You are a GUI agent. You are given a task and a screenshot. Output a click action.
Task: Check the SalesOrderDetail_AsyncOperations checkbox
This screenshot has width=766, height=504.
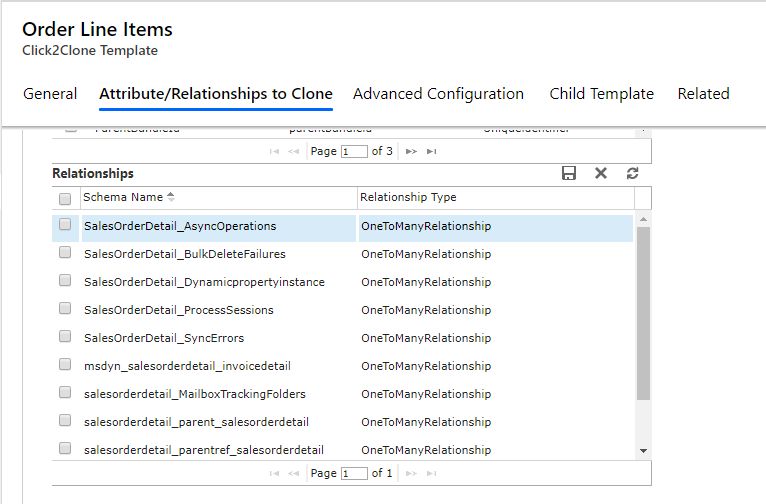(65, 225)
